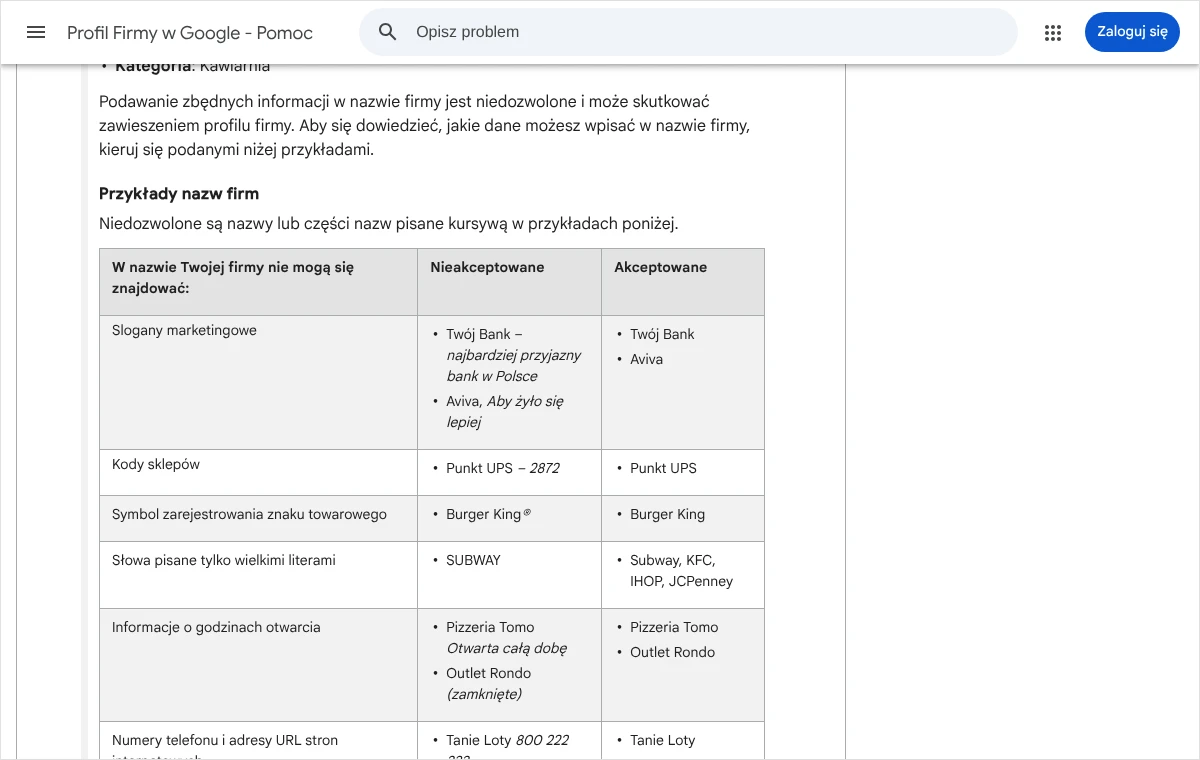Screen dimensions: 1200x760
Task: Click the Outlet Rondo (zamknięte) entry
Action: tap(489, 684)
